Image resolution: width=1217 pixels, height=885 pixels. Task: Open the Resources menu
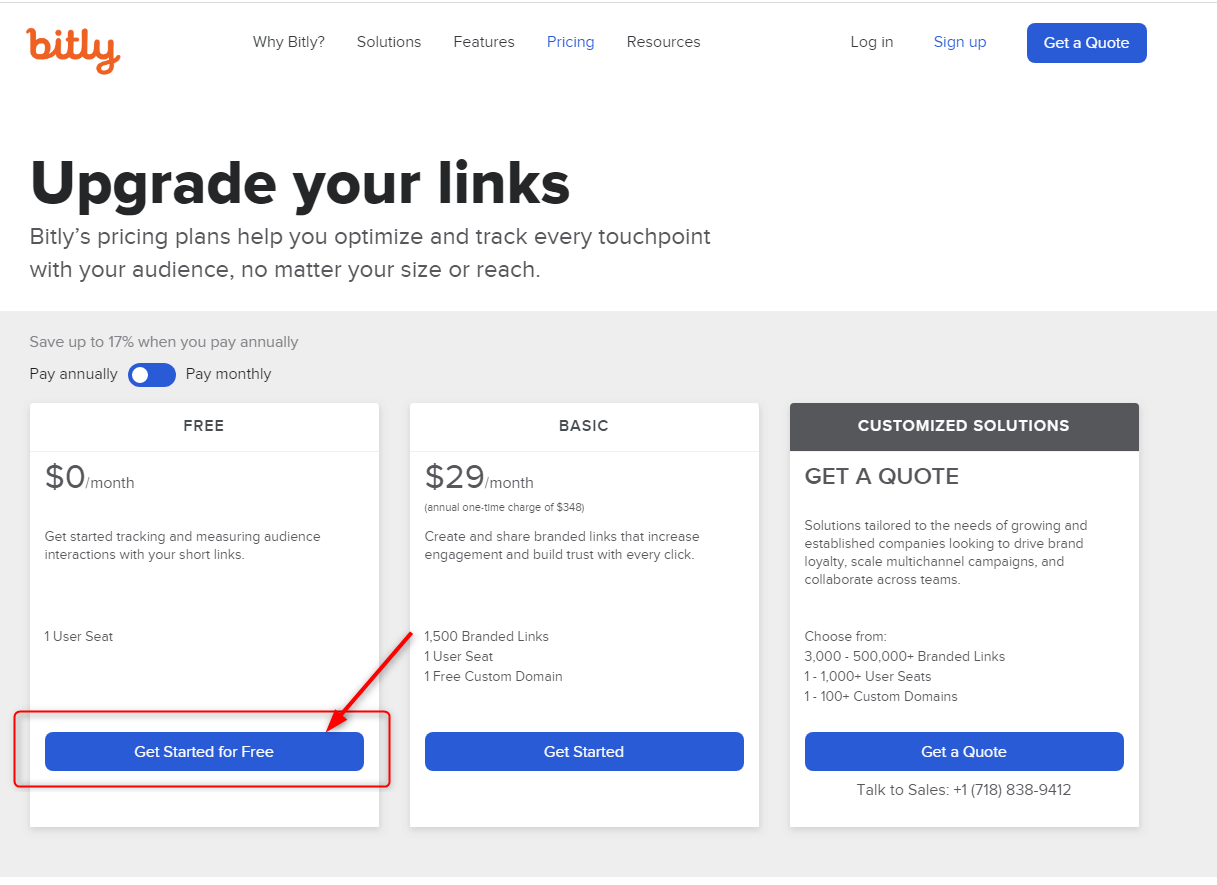coord(664,42)
